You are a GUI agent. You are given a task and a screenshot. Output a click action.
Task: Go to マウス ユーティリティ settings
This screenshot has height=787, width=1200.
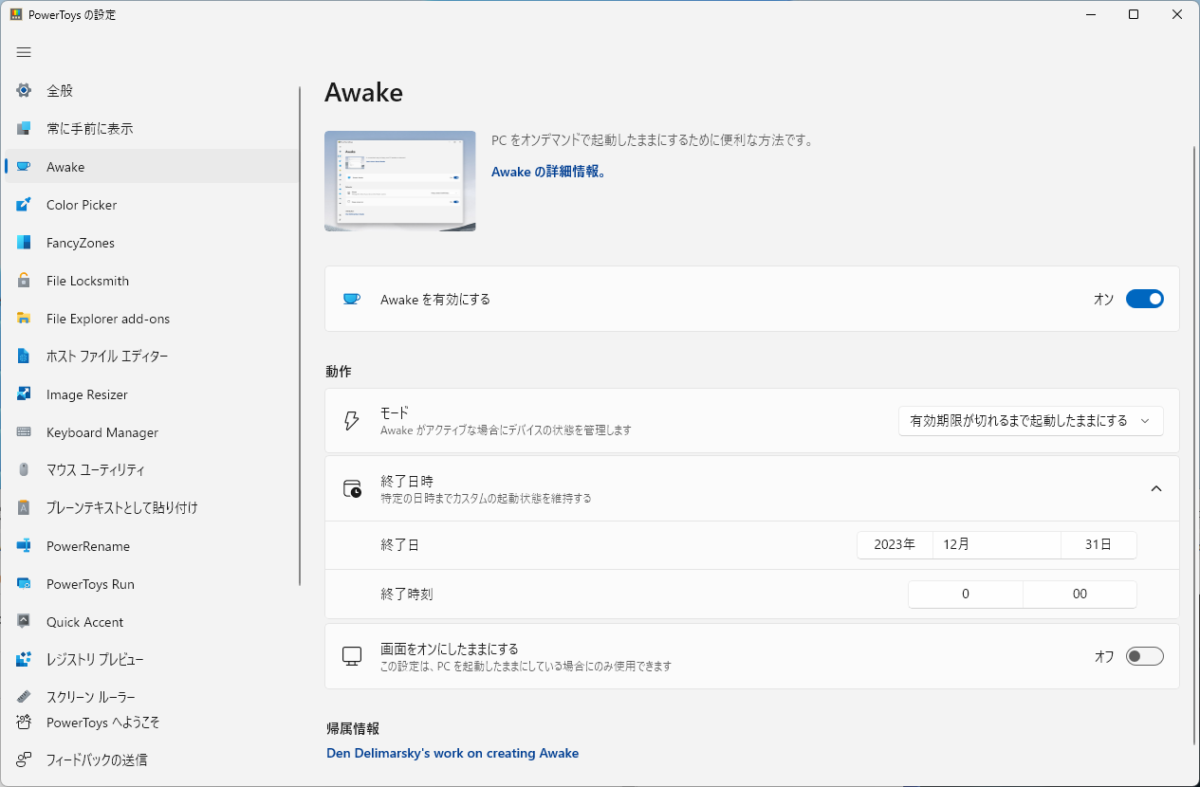pyautogui.click(x=152, y=470)
